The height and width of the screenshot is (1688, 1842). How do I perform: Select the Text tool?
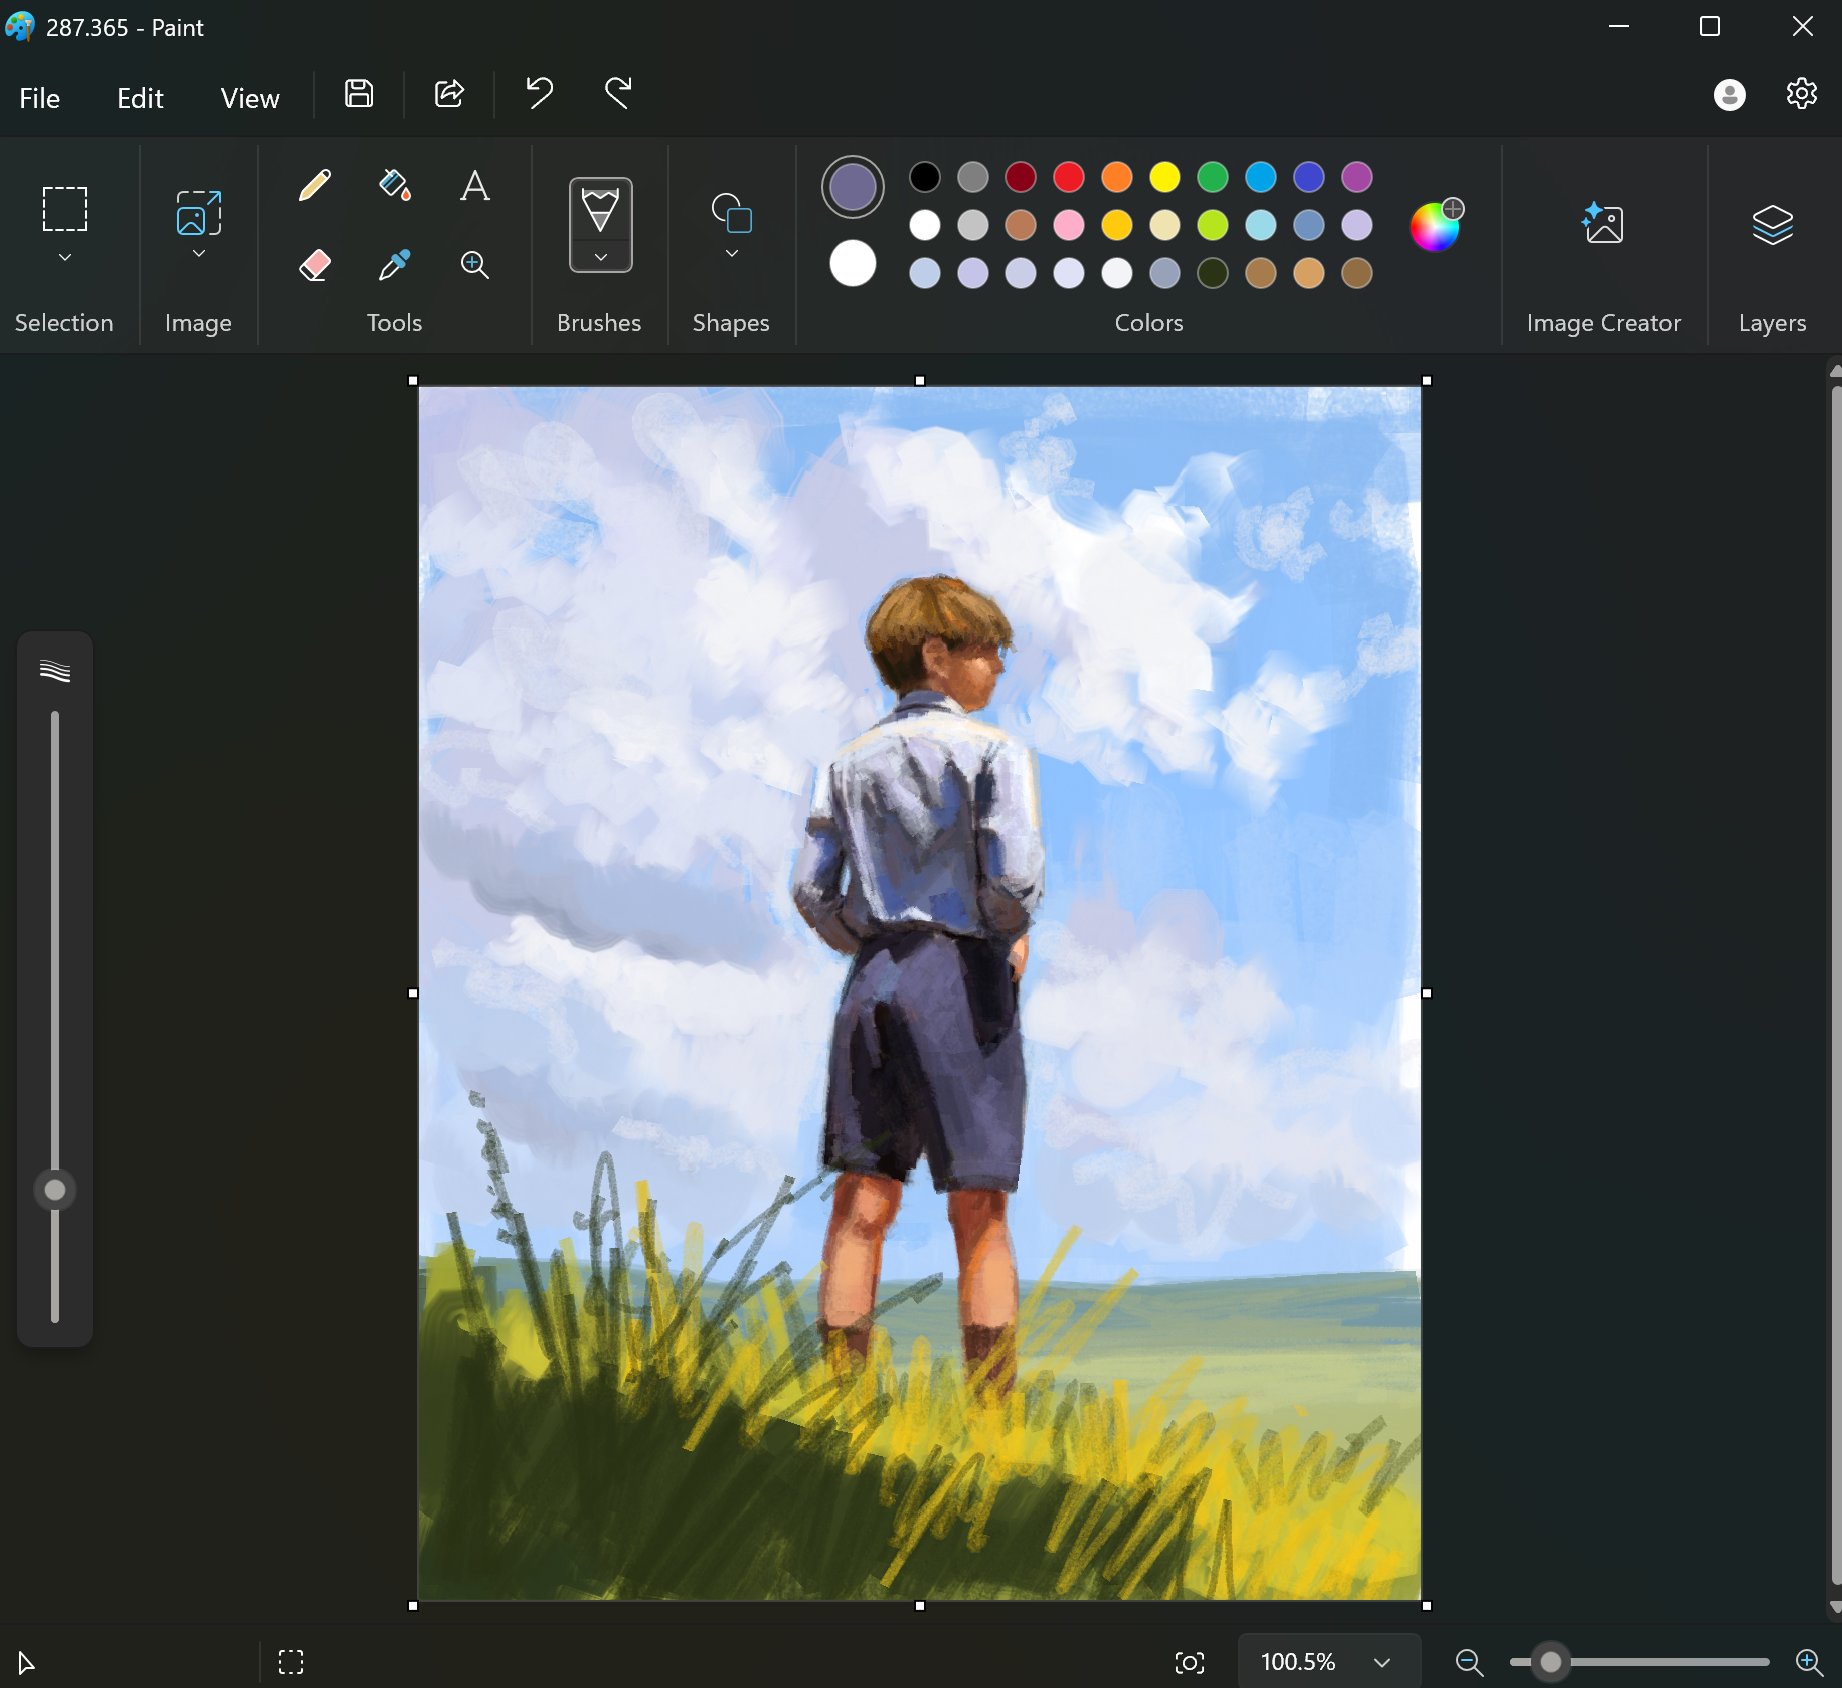[x=475, y=185]
